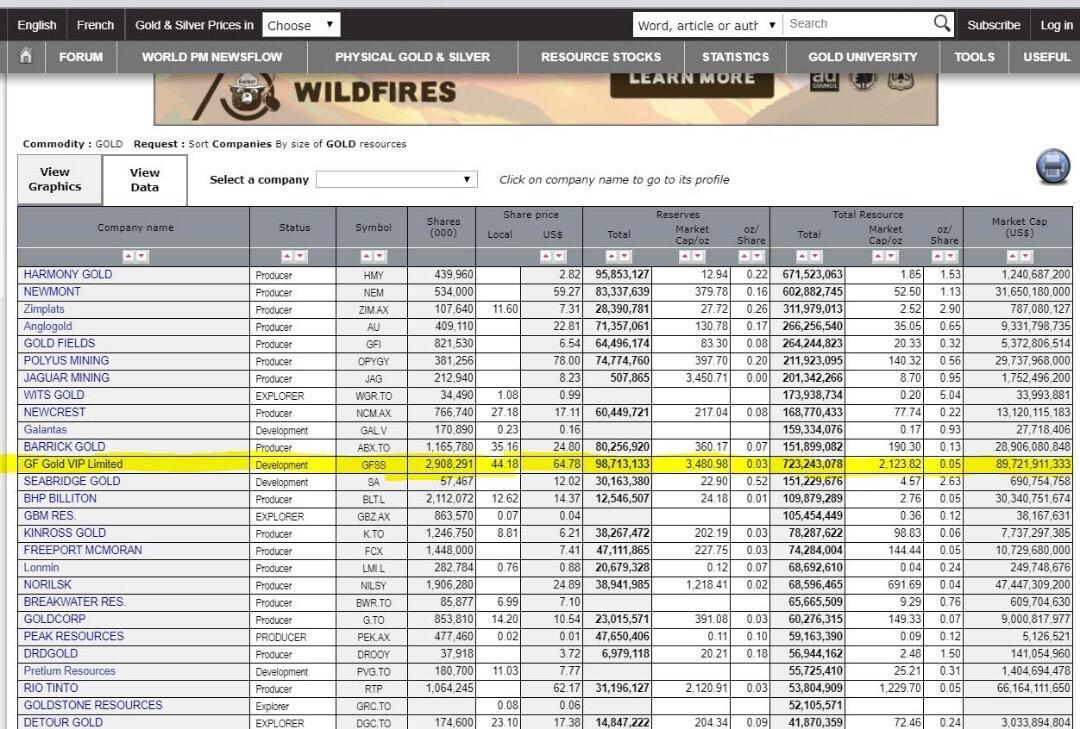Open the Resource Stocks menu

coord(601,57)
